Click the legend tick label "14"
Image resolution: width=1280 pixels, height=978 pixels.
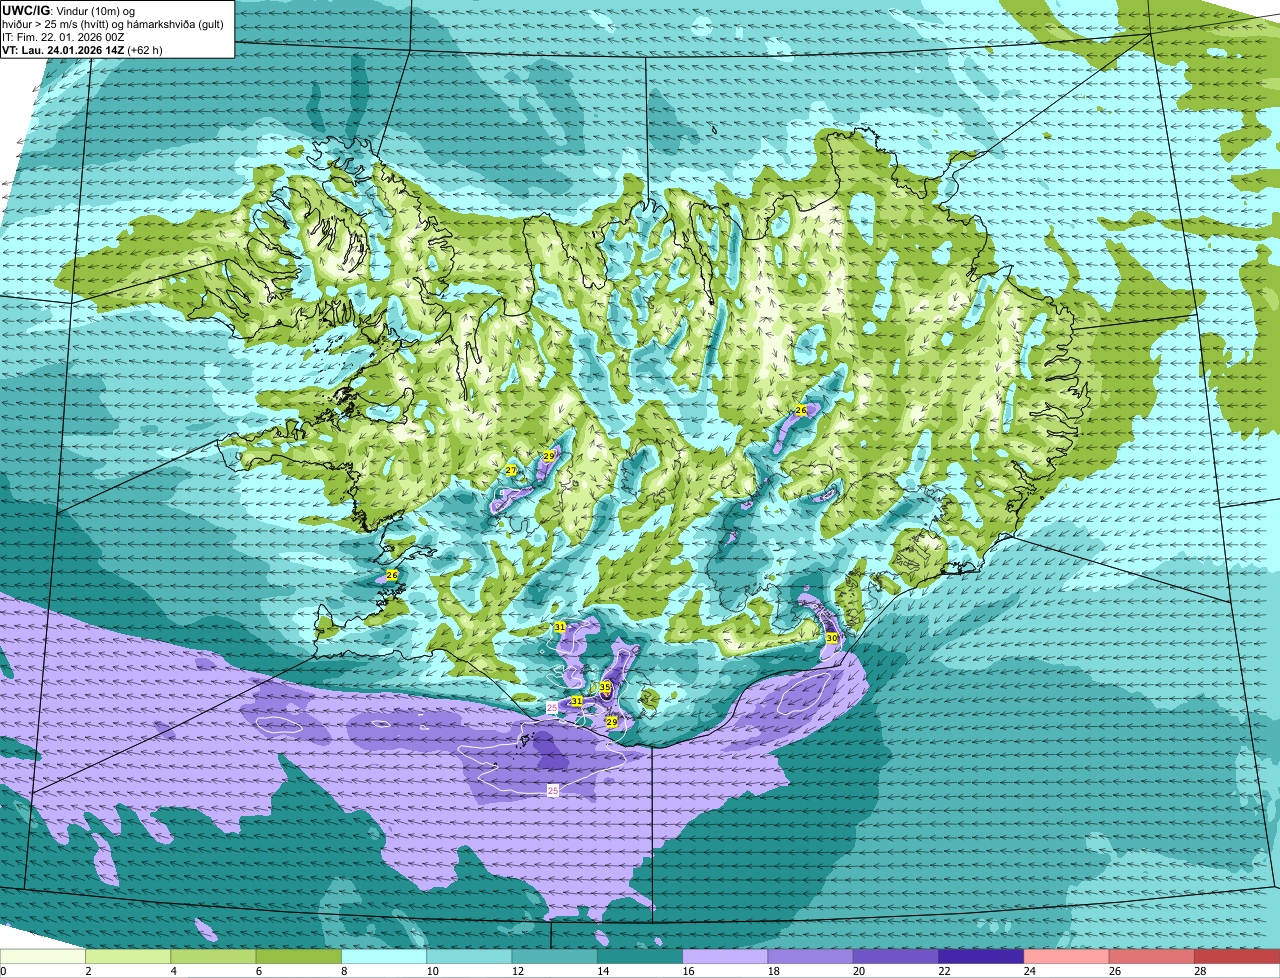[x=602, y=971]
